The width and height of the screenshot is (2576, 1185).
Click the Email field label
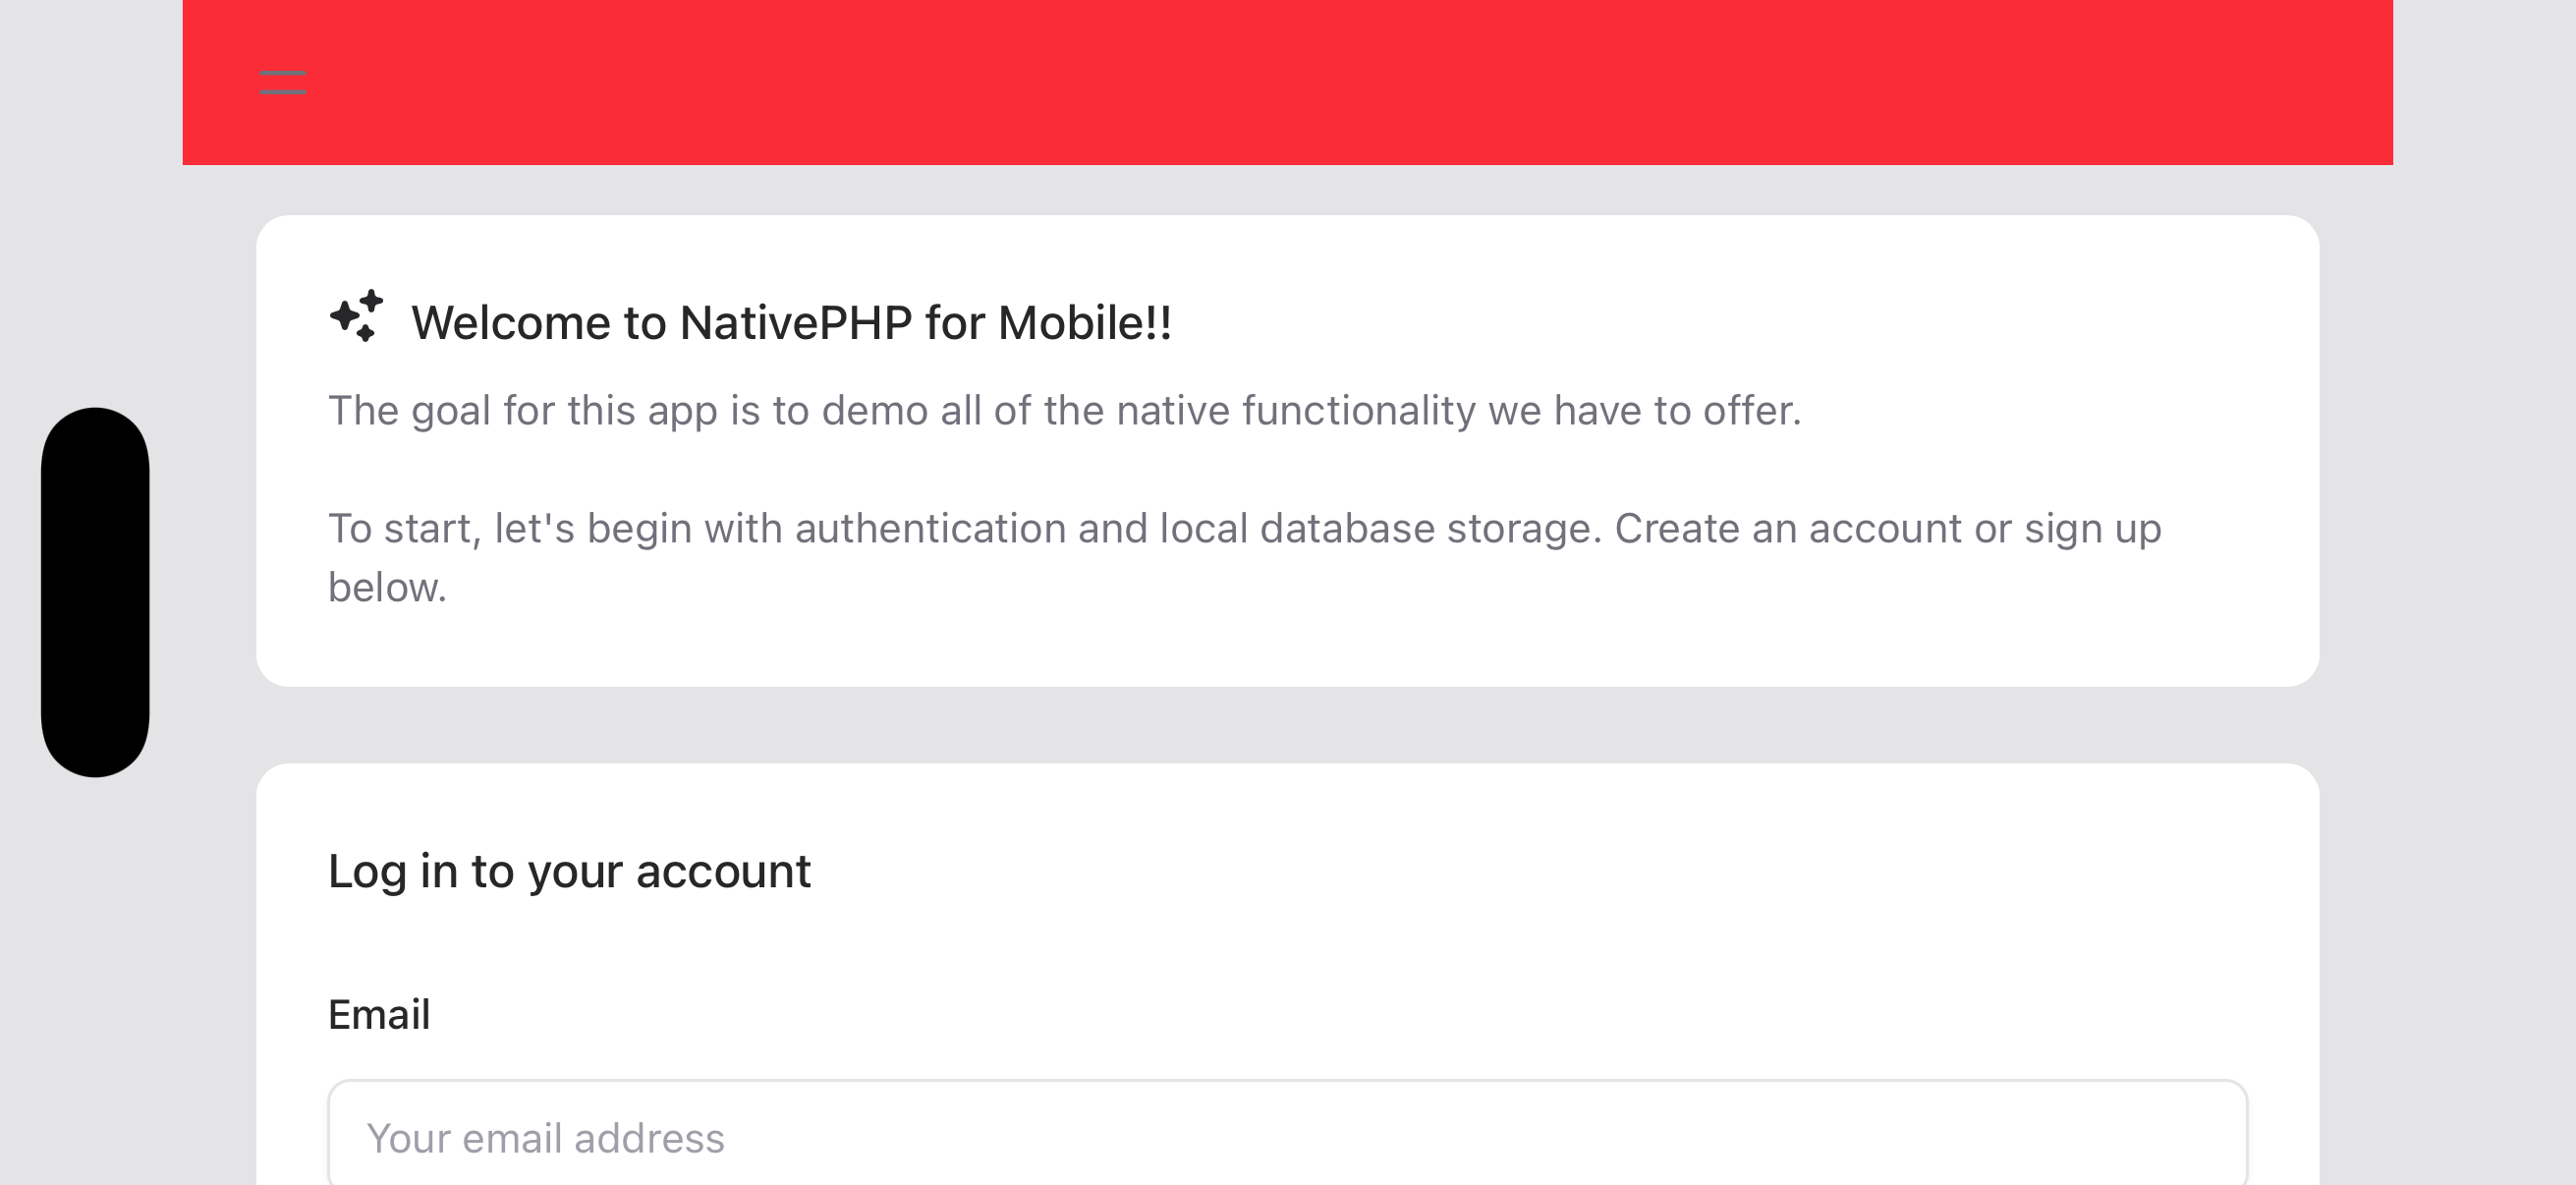[x=379, y=1014]
